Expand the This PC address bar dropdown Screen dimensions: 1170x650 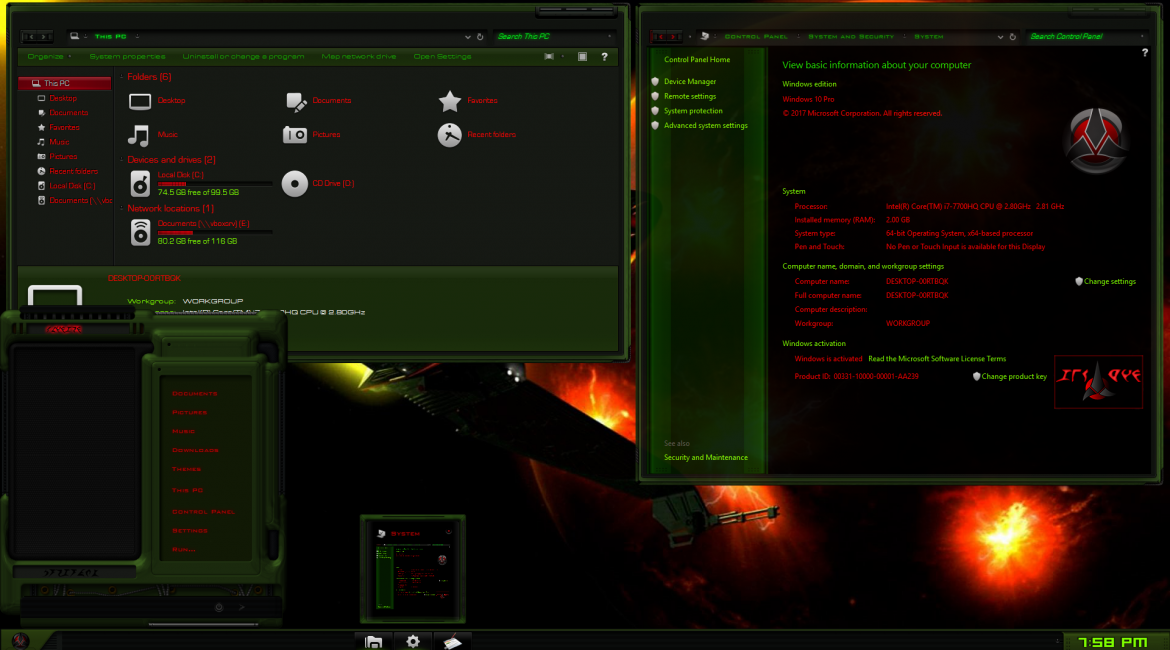(x=468, y=37)
